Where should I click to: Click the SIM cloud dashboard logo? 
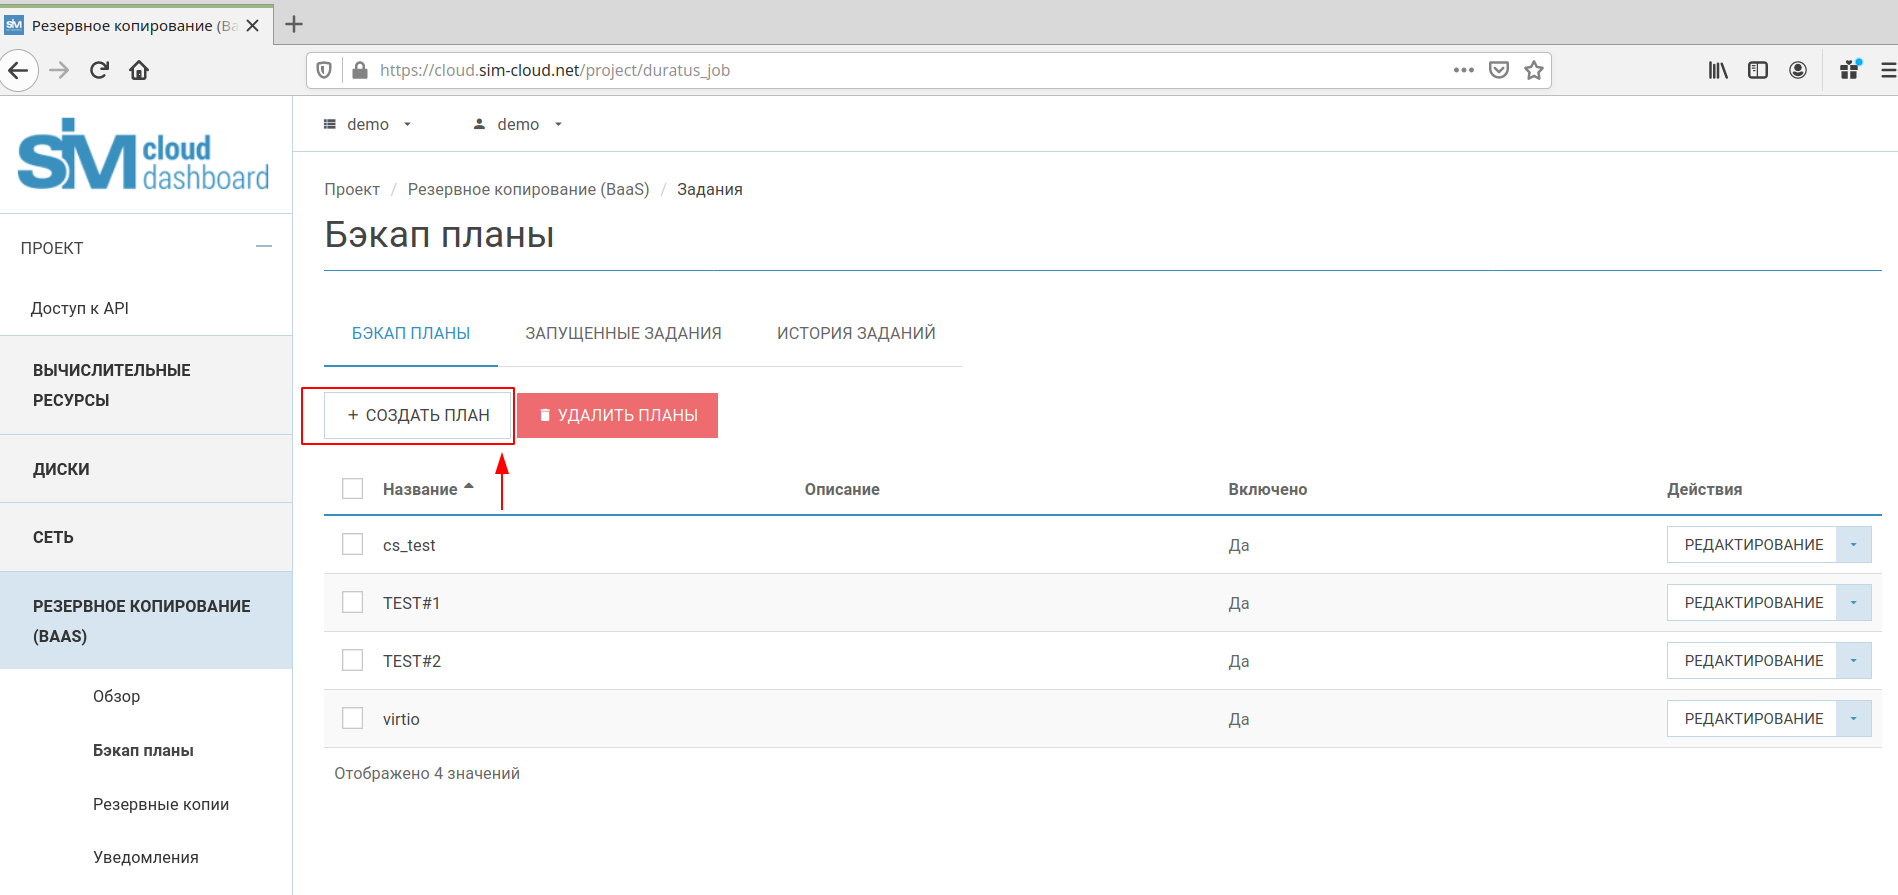point(144,156)
